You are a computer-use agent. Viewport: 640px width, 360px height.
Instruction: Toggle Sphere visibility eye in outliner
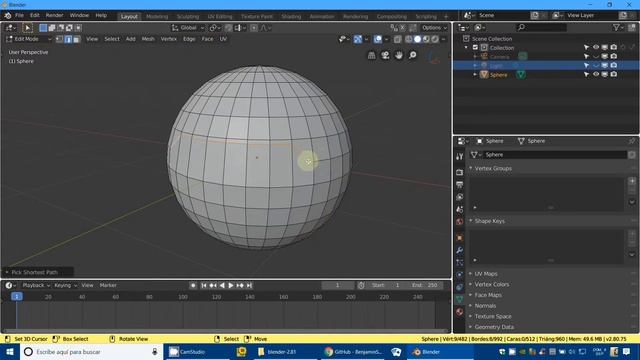pos(596,74)
